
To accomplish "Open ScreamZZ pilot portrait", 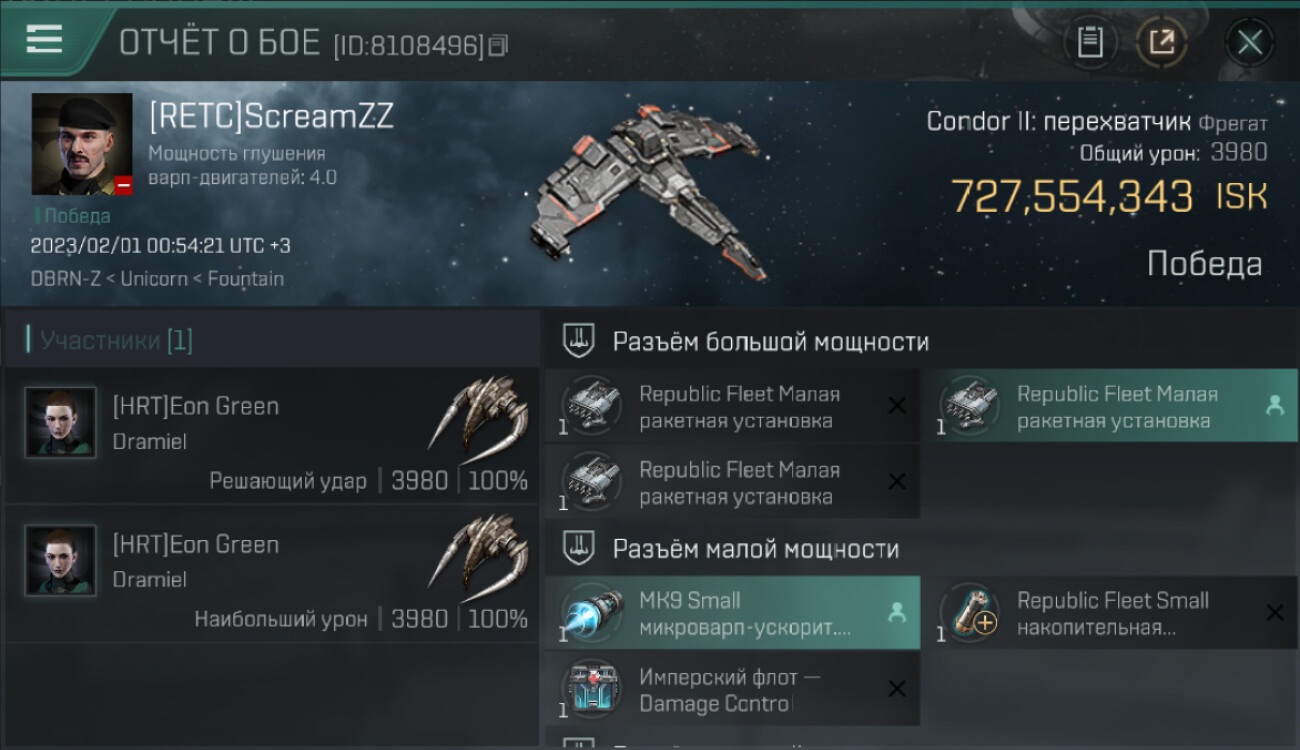I will click(x=82, y=144).
